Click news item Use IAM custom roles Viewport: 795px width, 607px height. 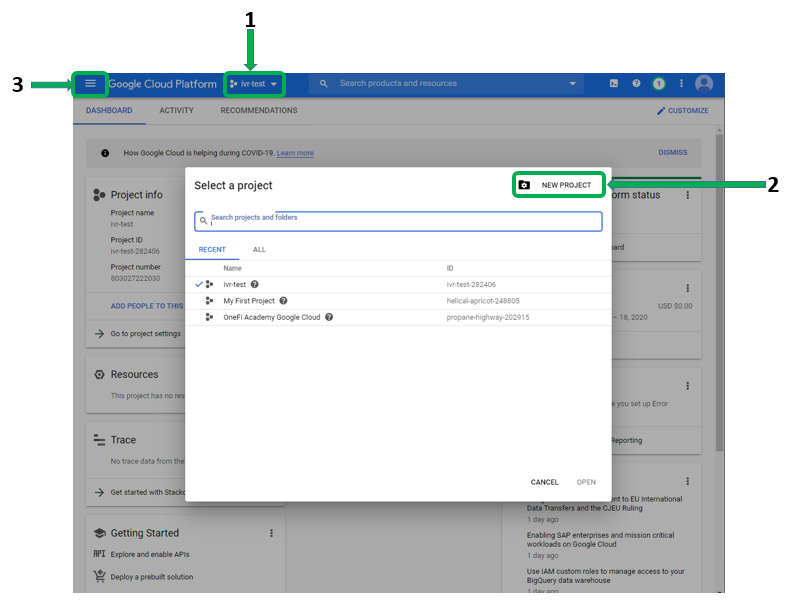(605, 576)
